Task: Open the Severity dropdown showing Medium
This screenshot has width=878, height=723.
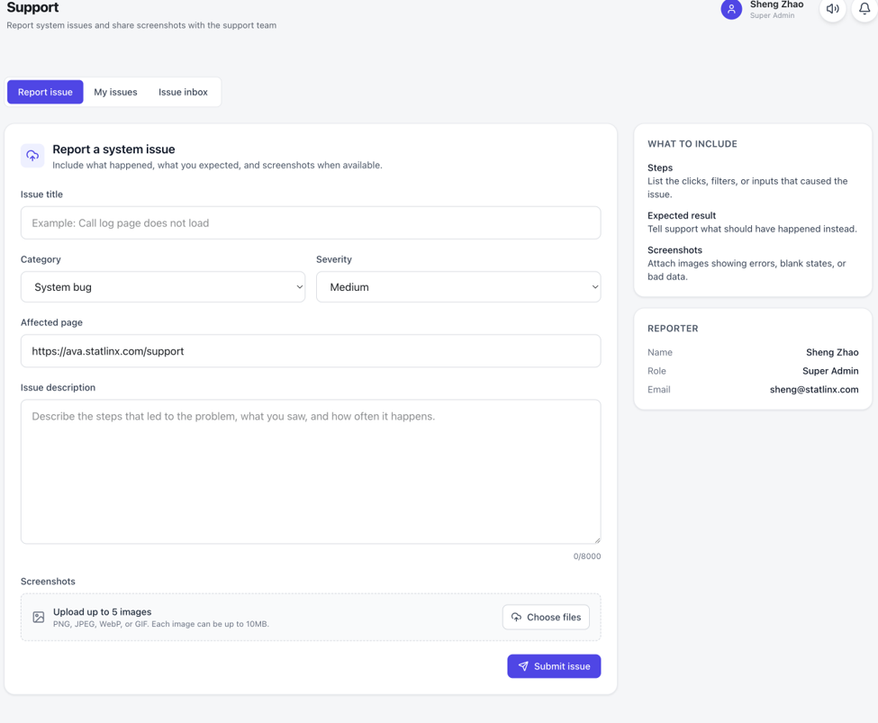Action: tap(459, 287)
